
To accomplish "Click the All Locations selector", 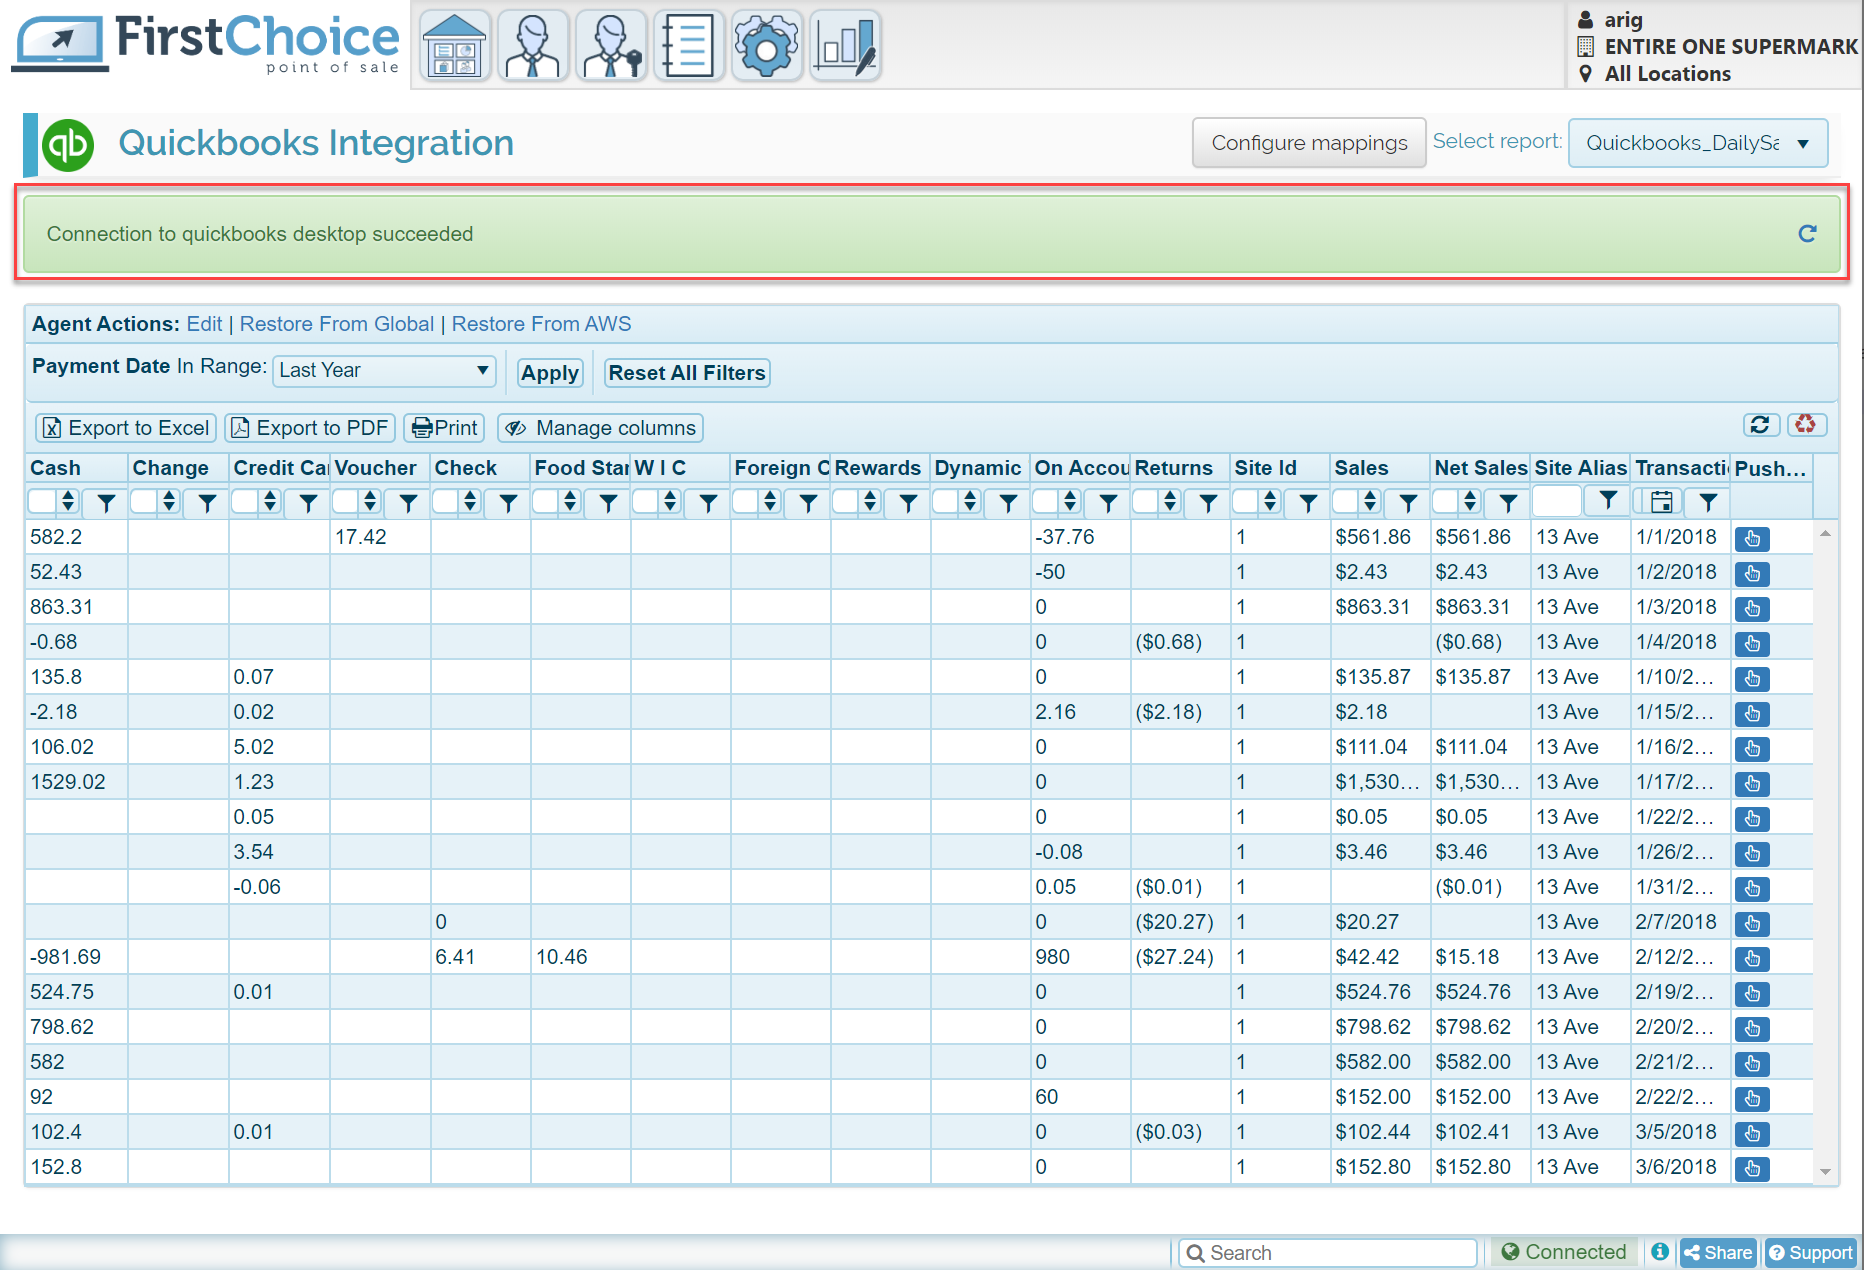I will click(x=1667, y=74).
